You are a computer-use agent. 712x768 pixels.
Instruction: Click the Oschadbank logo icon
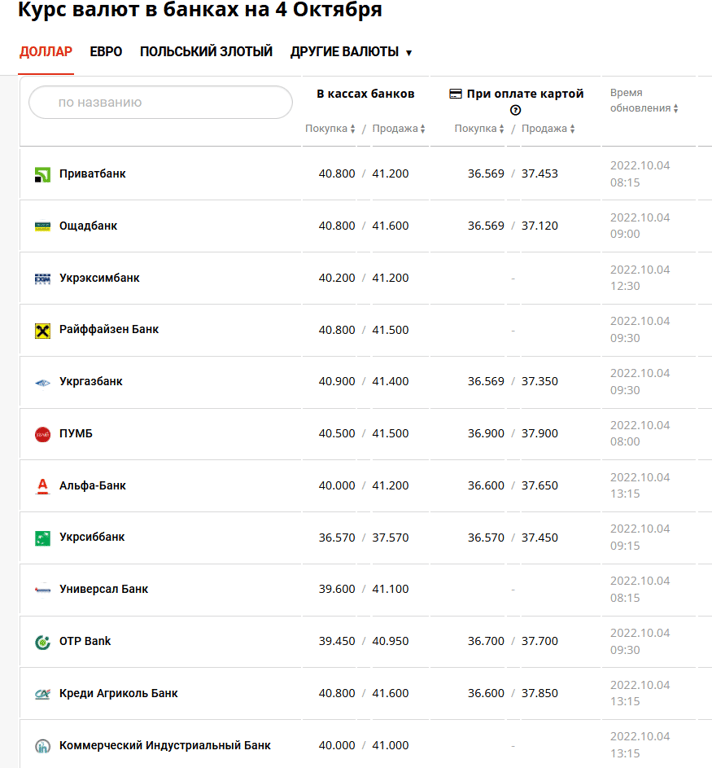[43, 226]
